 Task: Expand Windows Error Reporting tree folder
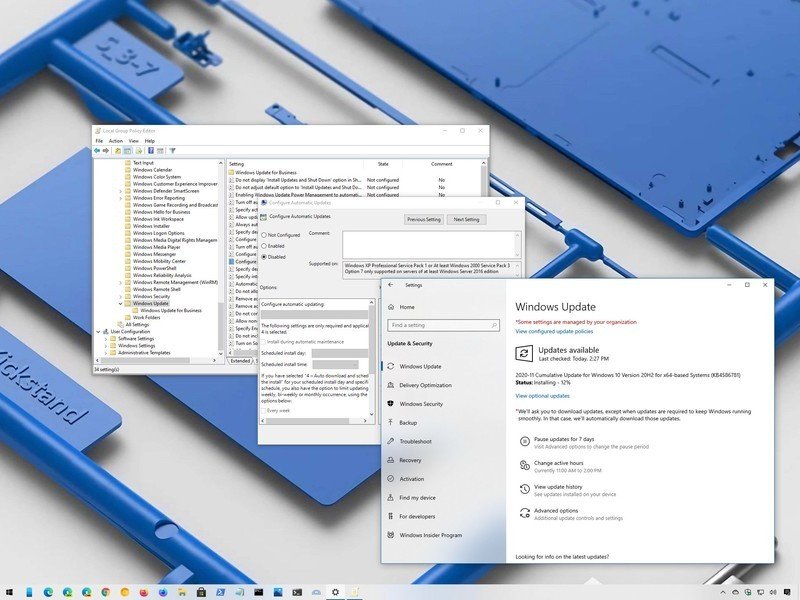(x=121, y=198)
